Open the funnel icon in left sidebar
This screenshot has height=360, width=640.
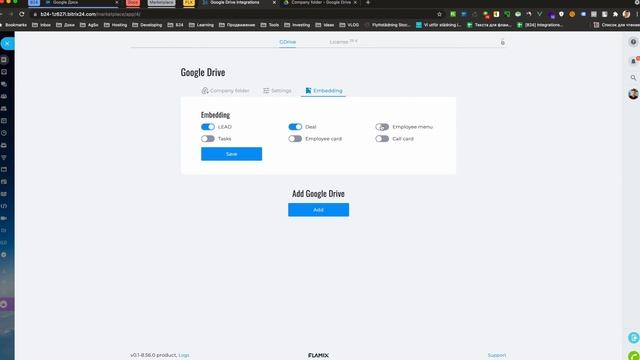pos(4,158)
